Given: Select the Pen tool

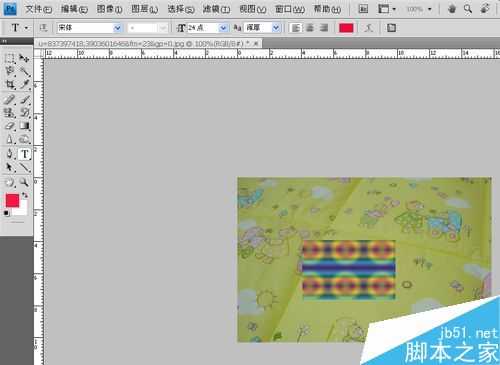Looking at the screenshot, I should [x=10, y=154].
